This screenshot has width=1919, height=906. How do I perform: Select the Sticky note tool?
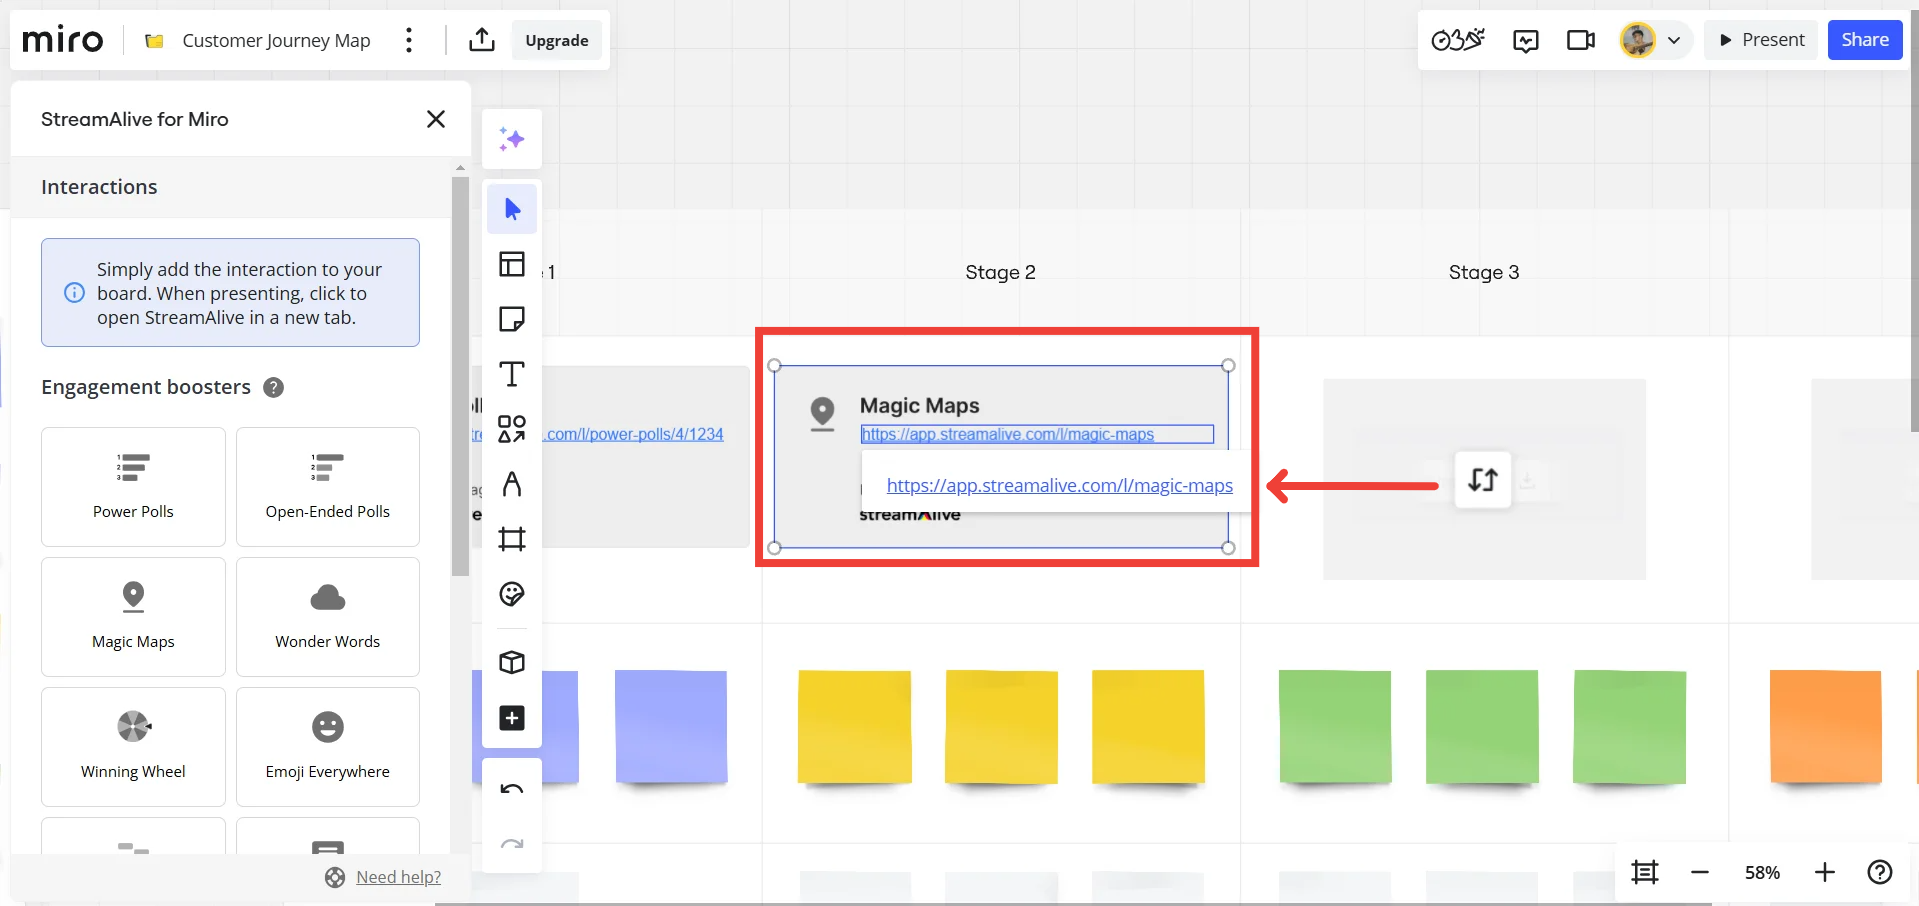click(x=512, y=319)
